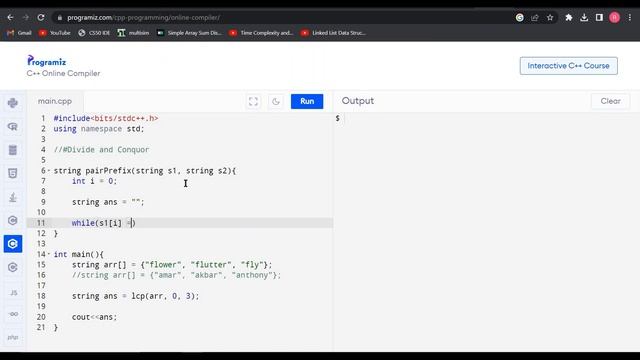Image resolution: width=640 pixels, height=360 pixels.
Task: Reload the current page
Action: pos(41,18)
